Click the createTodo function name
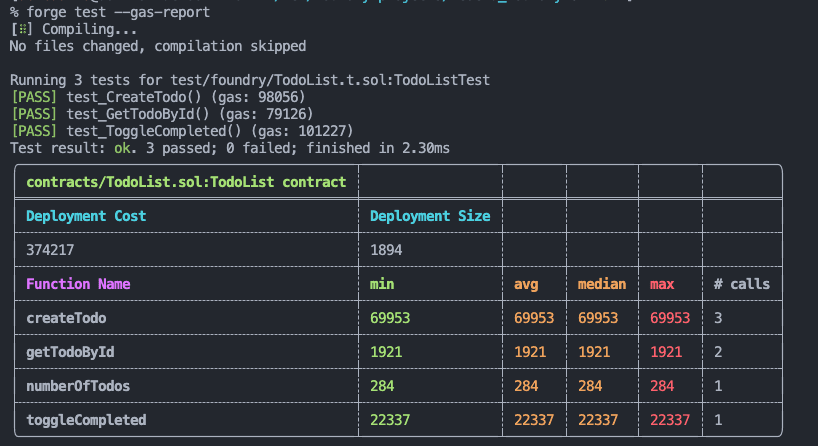This screenshot has height=446, width=818. pos(66,318)
